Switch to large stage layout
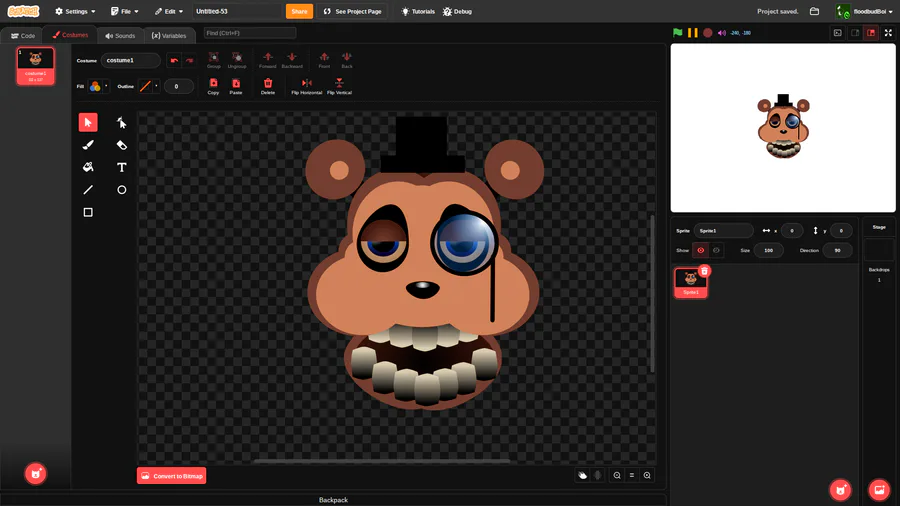Viewport: 900px width, 506px height. click(x=871, y=33)
